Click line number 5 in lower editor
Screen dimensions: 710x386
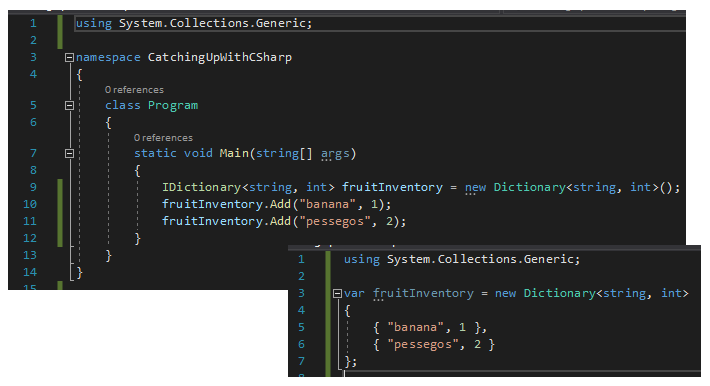pyautogui.click(x=302, y=327)
